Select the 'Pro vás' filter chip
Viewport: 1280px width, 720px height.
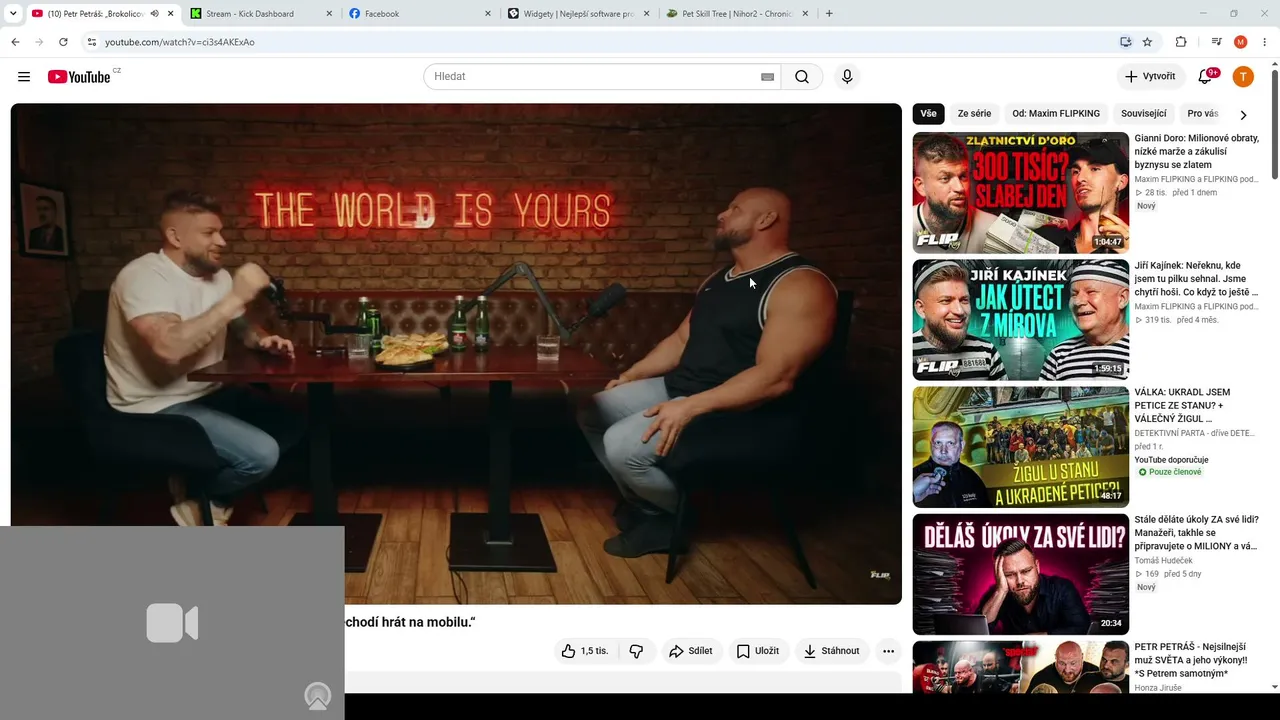click(1203, 114)
